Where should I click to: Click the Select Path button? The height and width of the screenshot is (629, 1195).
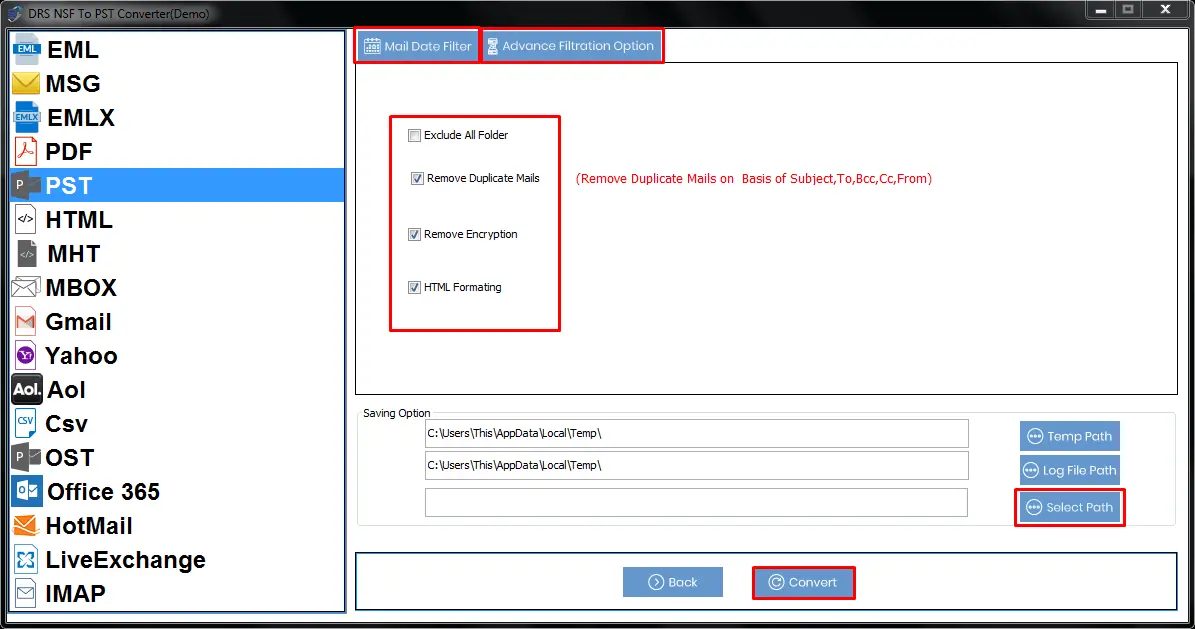click(1070, 508)
